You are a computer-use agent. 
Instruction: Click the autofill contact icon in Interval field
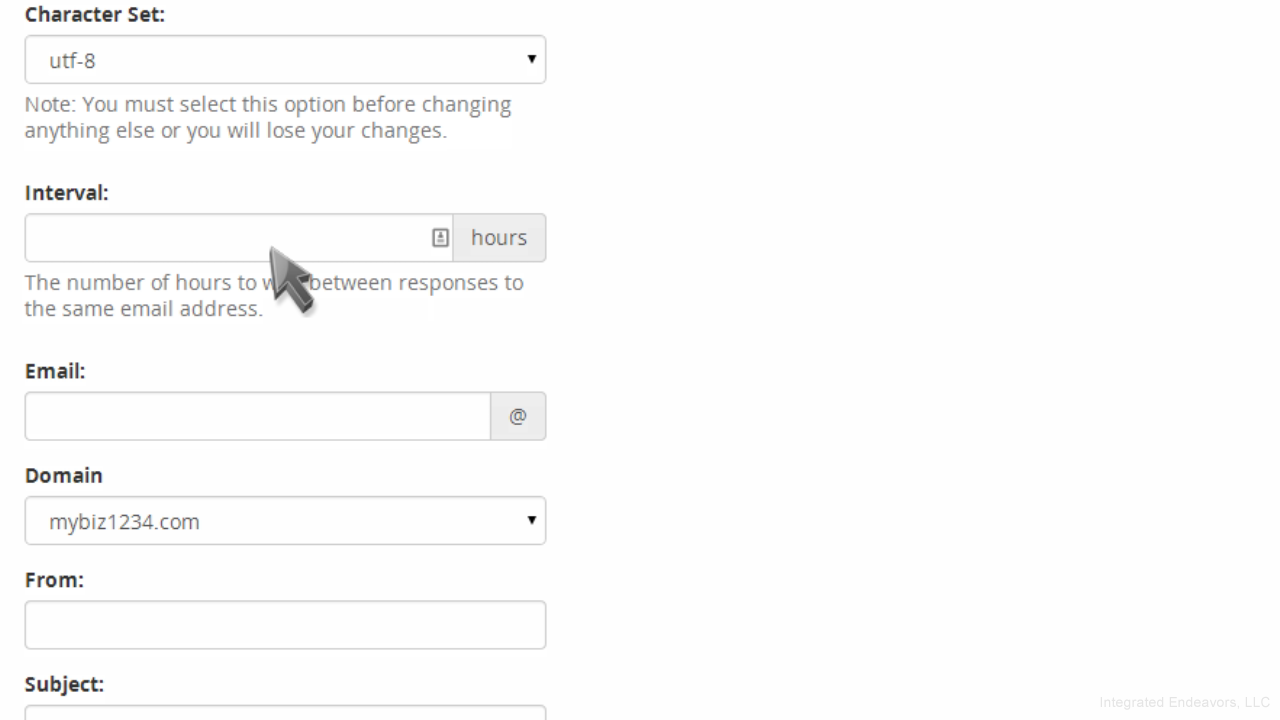(440, 238)
